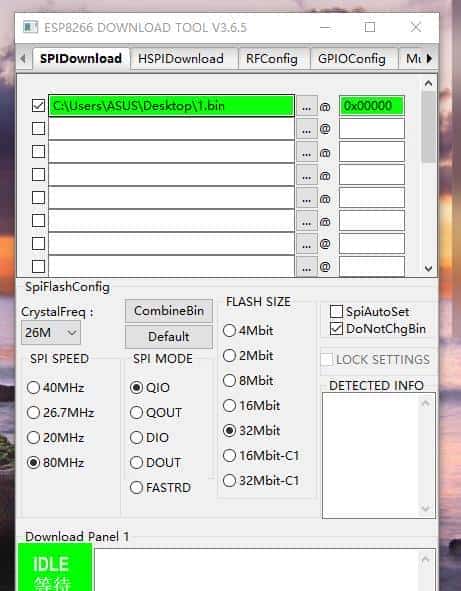The width and height of the screenshot is (461, 591).
Task: Click the file path field containing 1.bin
Action: pyautogui.click(x=172, y=106)
